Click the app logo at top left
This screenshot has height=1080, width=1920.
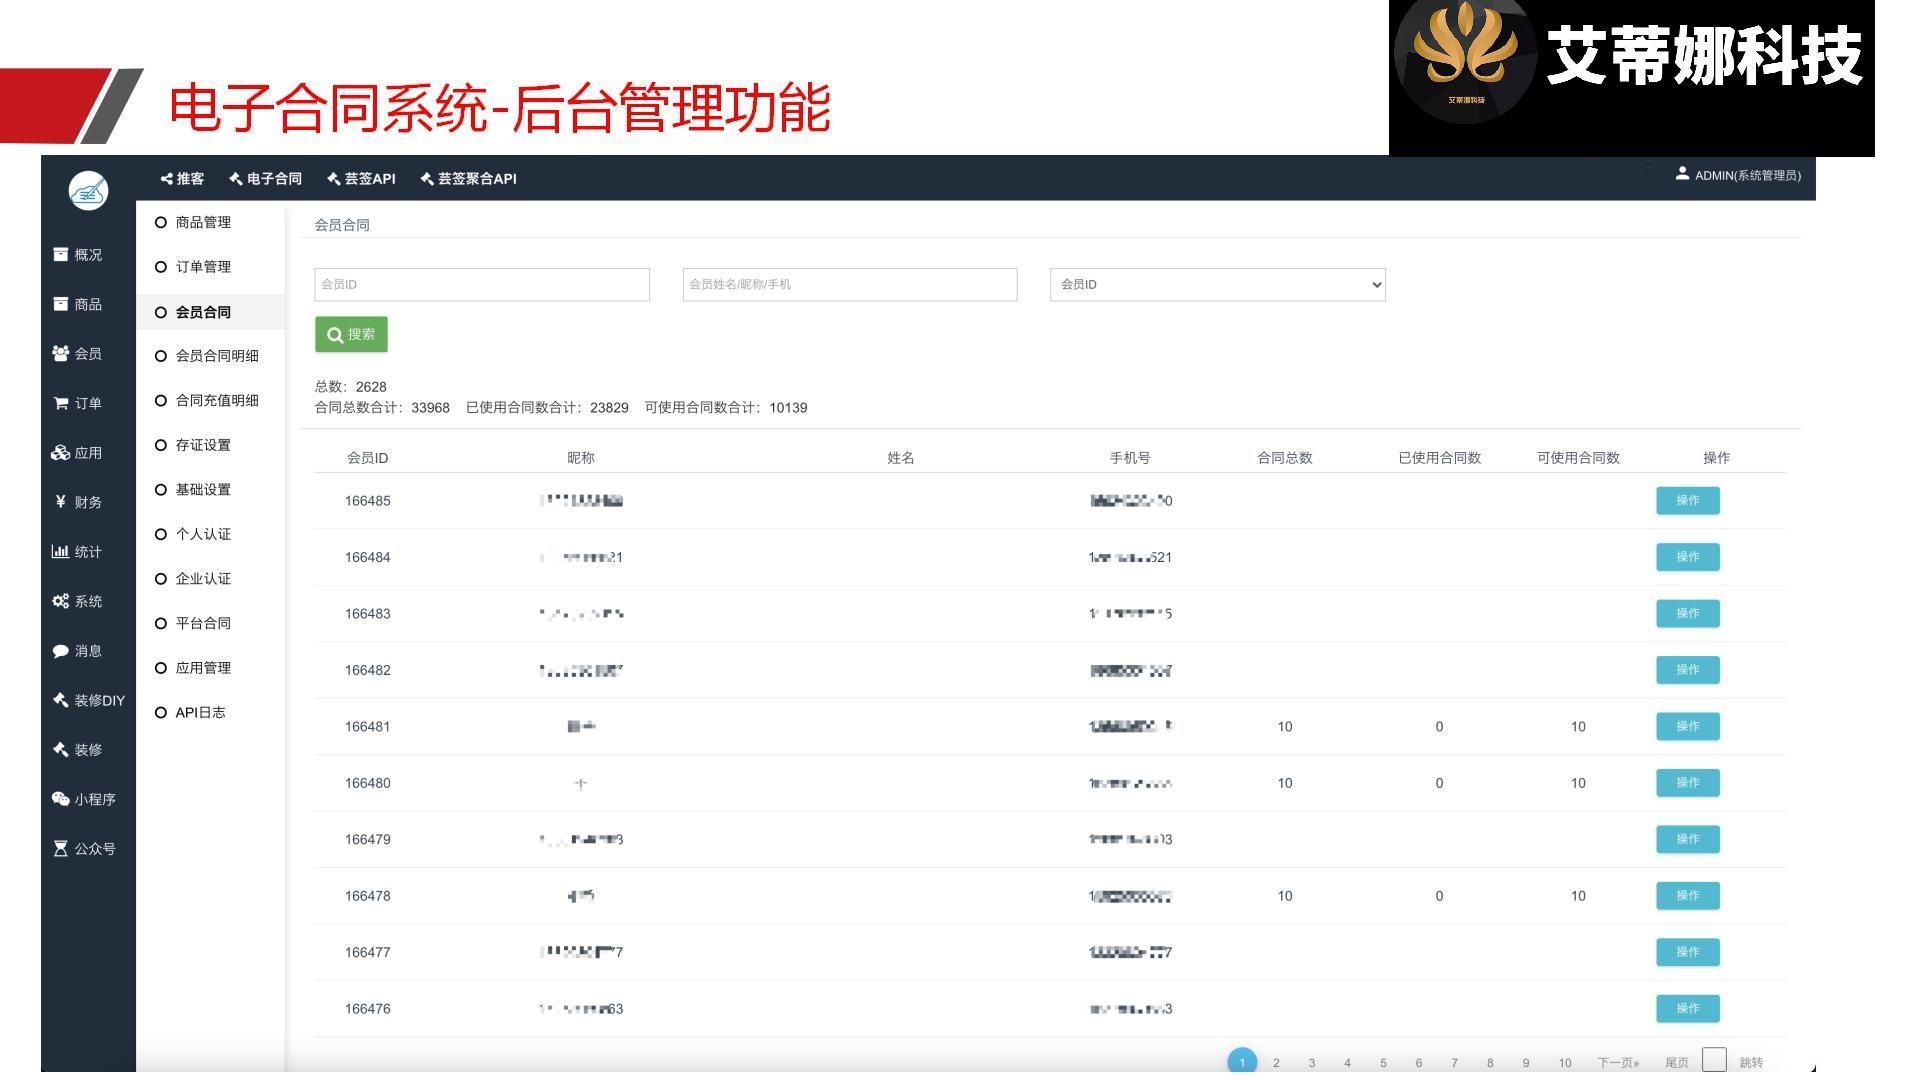(x=88, y=190)
